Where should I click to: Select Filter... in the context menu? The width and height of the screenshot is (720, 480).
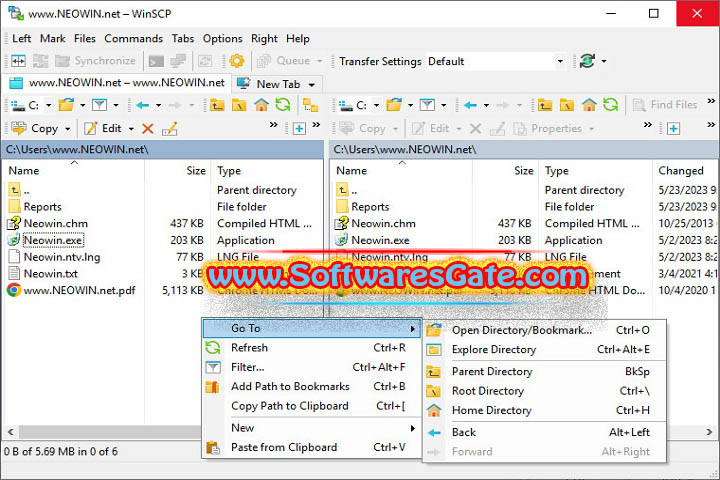click(311, 367)
